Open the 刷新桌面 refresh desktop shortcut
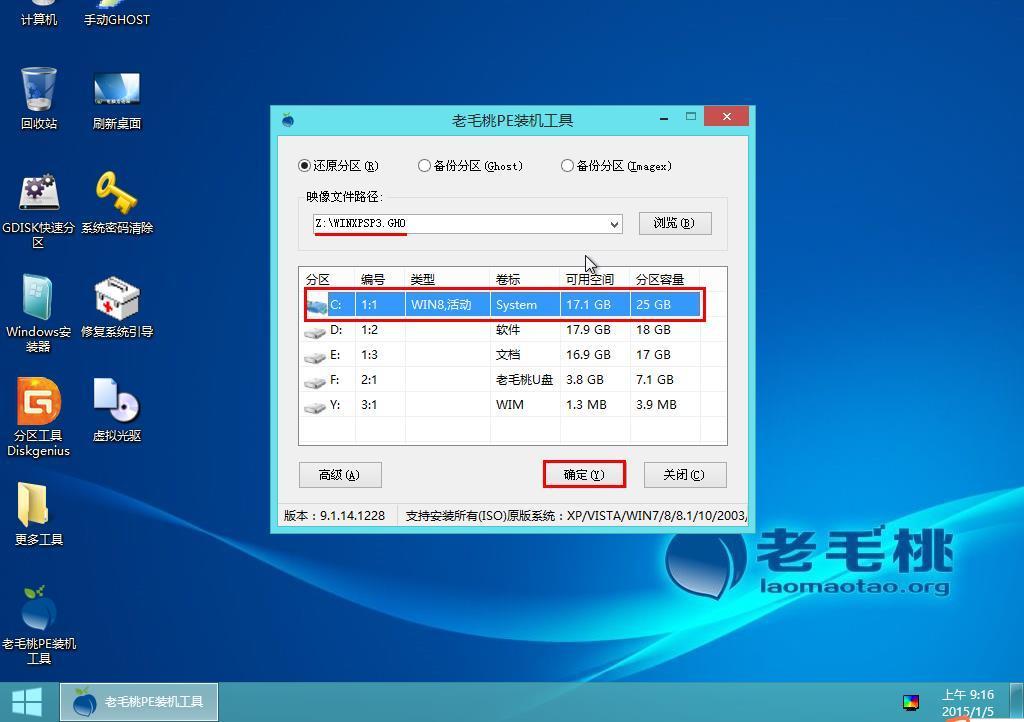Screen dimensions: 1024x722 (115, 88)
